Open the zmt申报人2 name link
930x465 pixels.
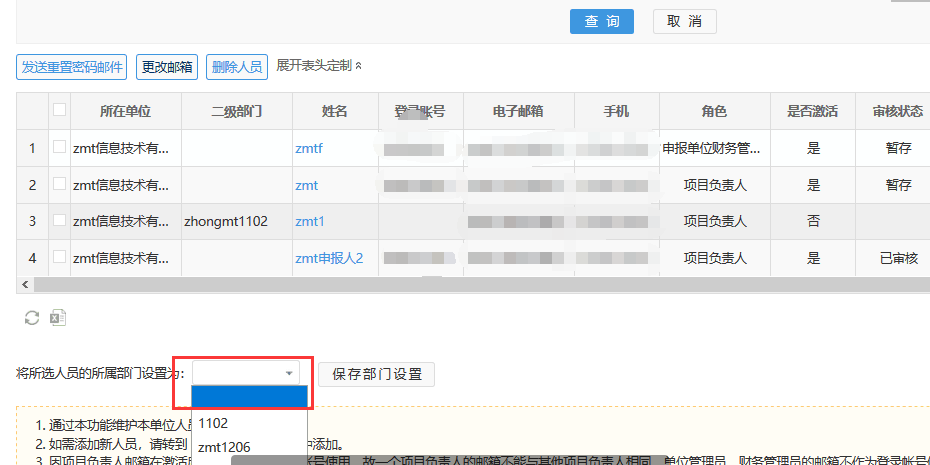point(329,259)
